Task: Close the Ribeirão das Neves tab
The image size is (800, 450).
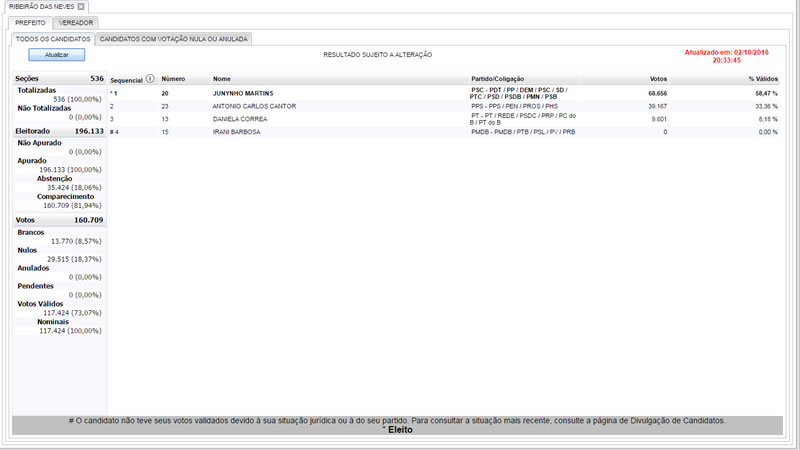Action: click(81, 6)
